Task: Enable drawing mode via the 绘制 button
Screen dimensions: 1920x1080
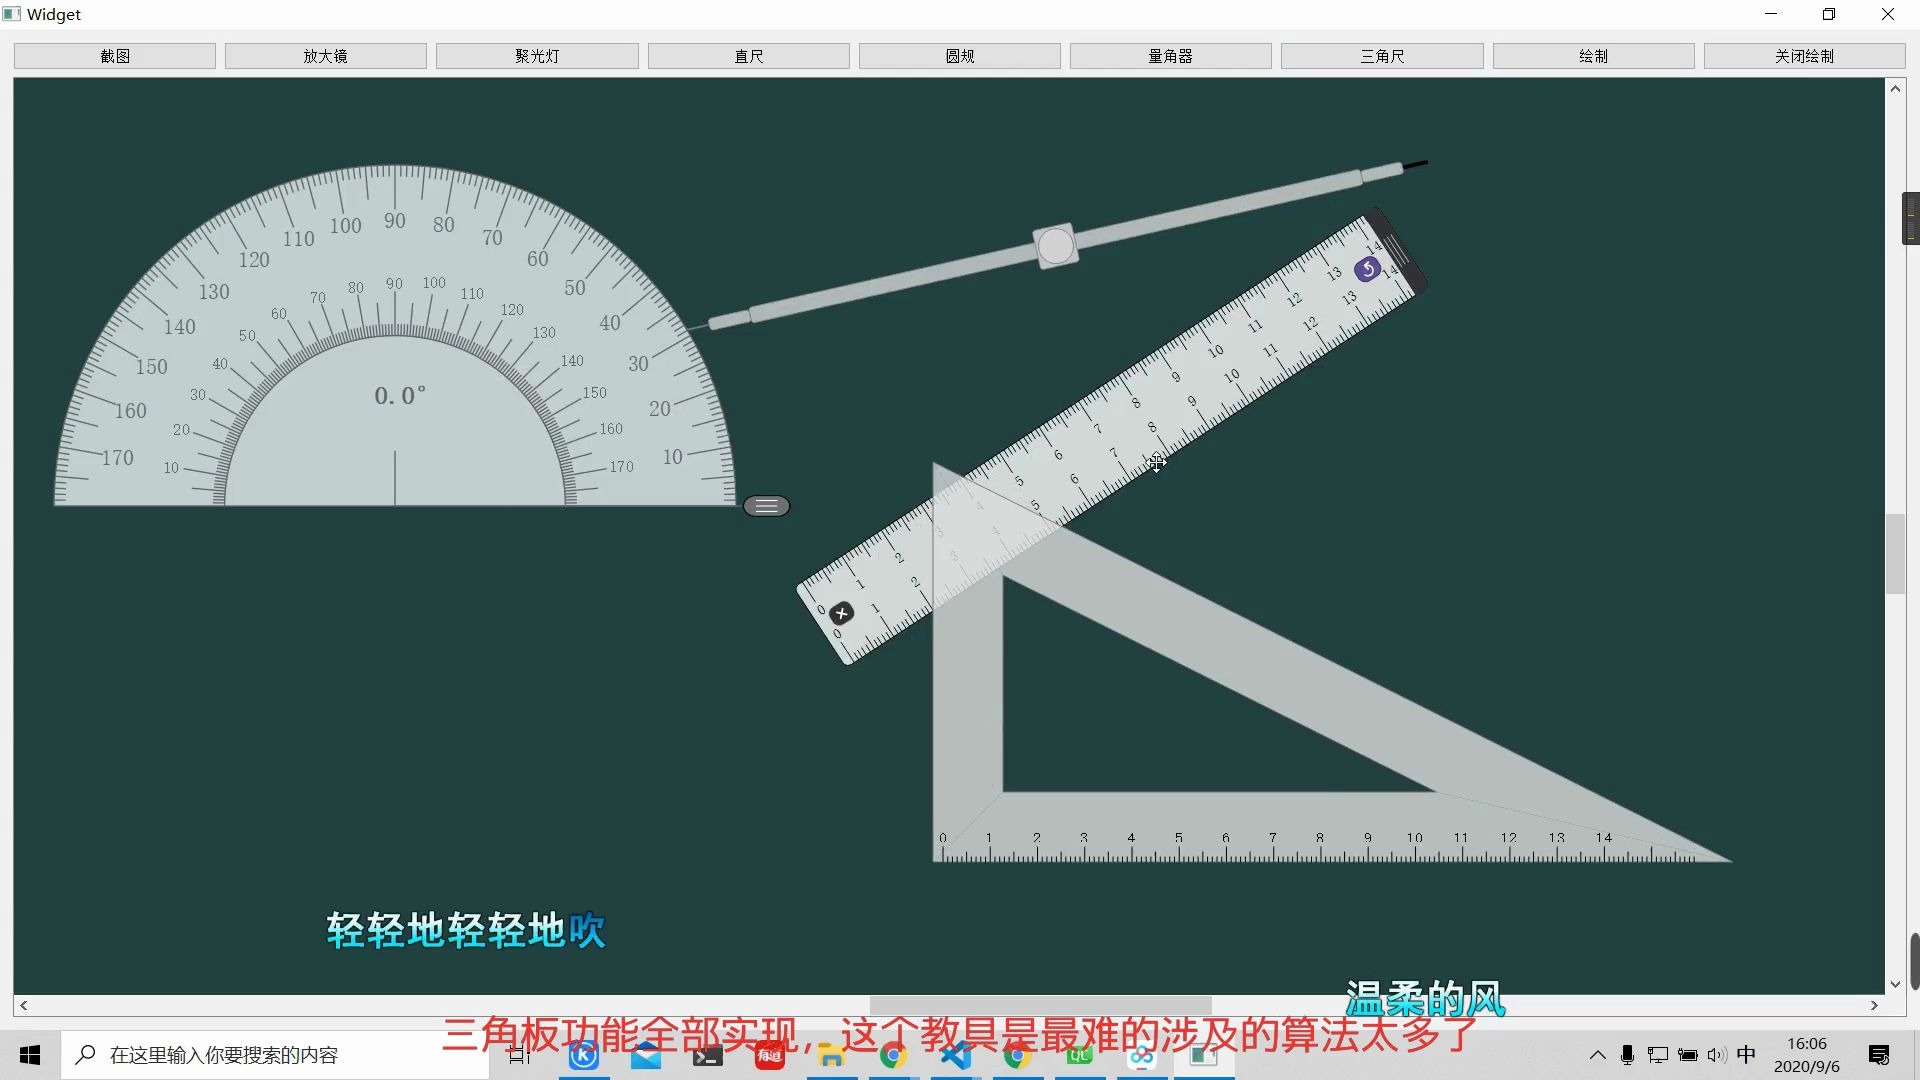Action: pos(1592,55)
